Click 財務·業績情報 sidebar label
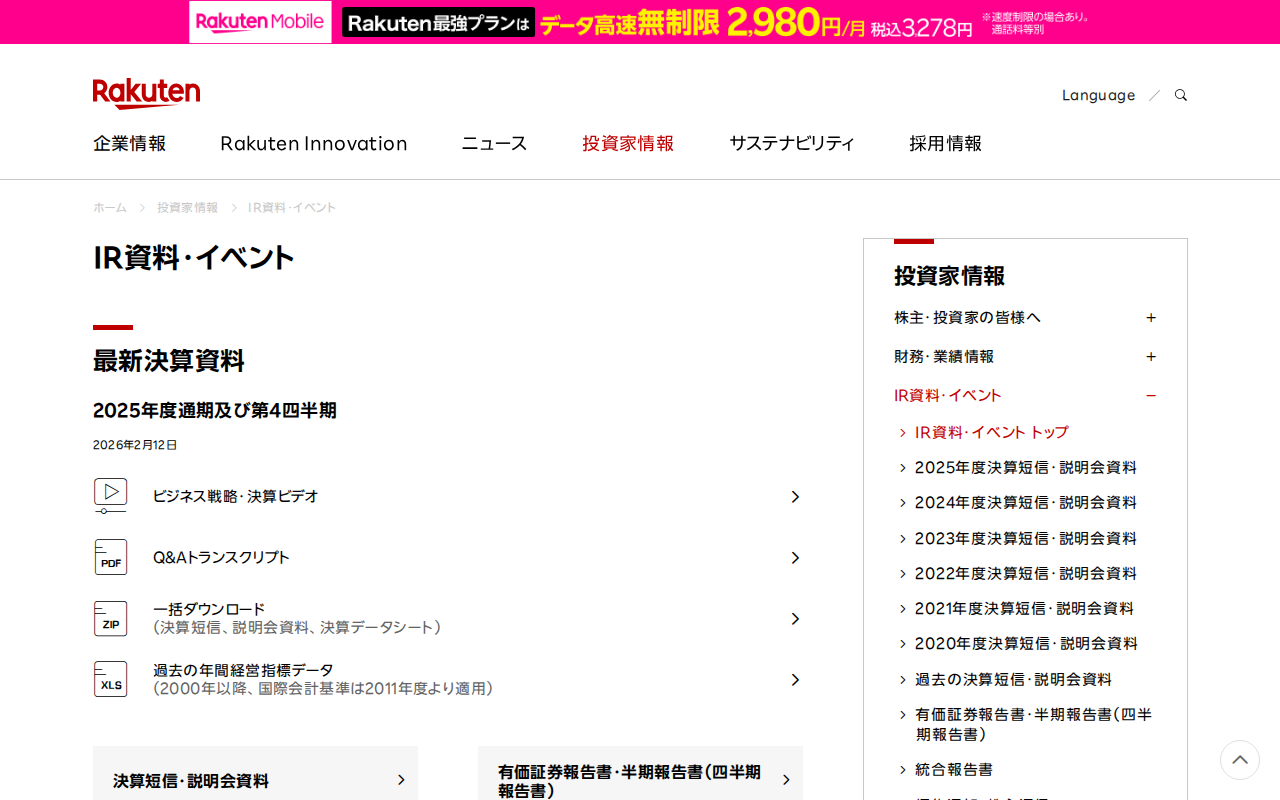The image size is (1280, 800). (944, 356)
